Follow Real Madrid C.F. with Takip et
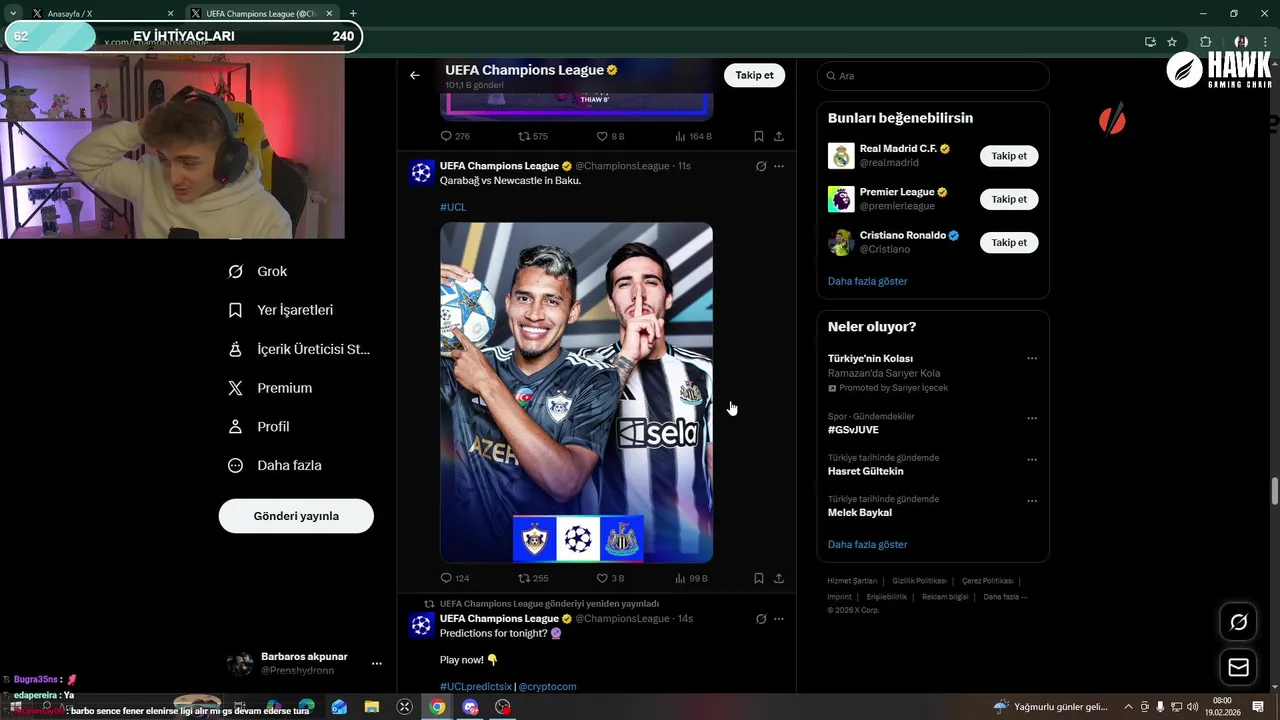Image resolution: width=1280 pixels, height=720 pixels. click(x=1009, y=156)
